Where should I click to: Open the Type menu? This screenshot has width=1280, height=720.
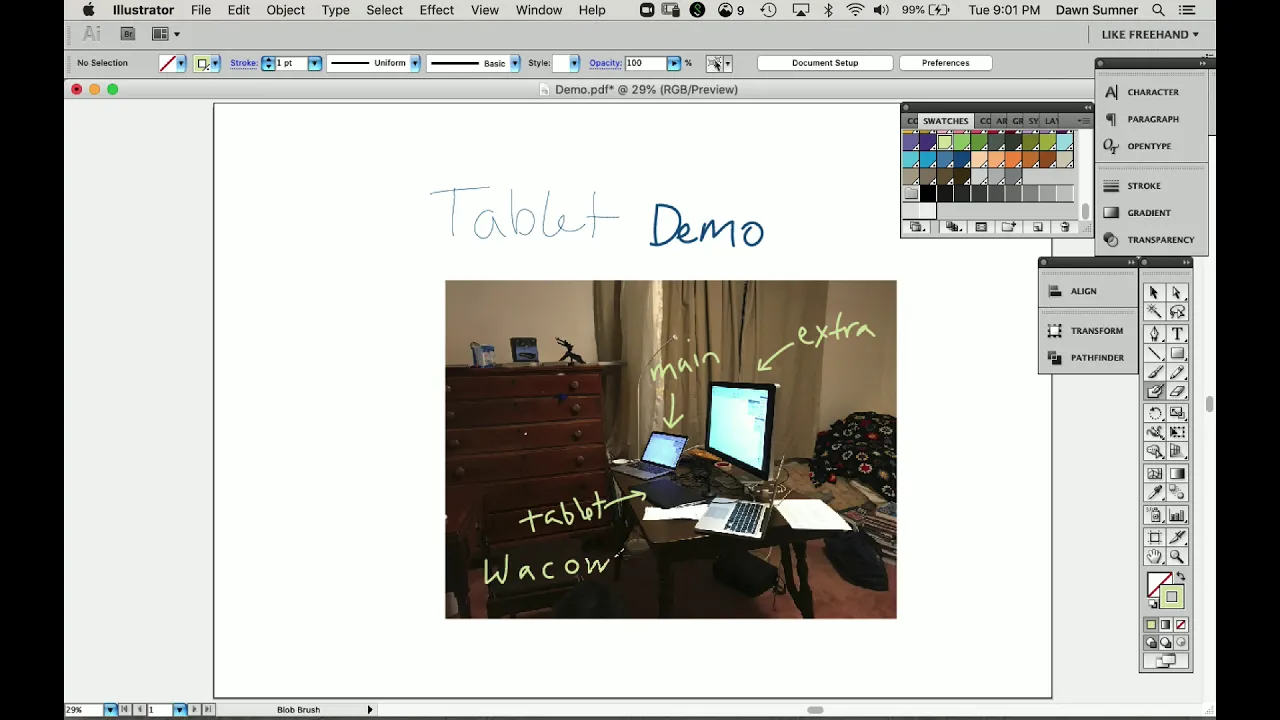pyautogui.click(x=335, y=10)
